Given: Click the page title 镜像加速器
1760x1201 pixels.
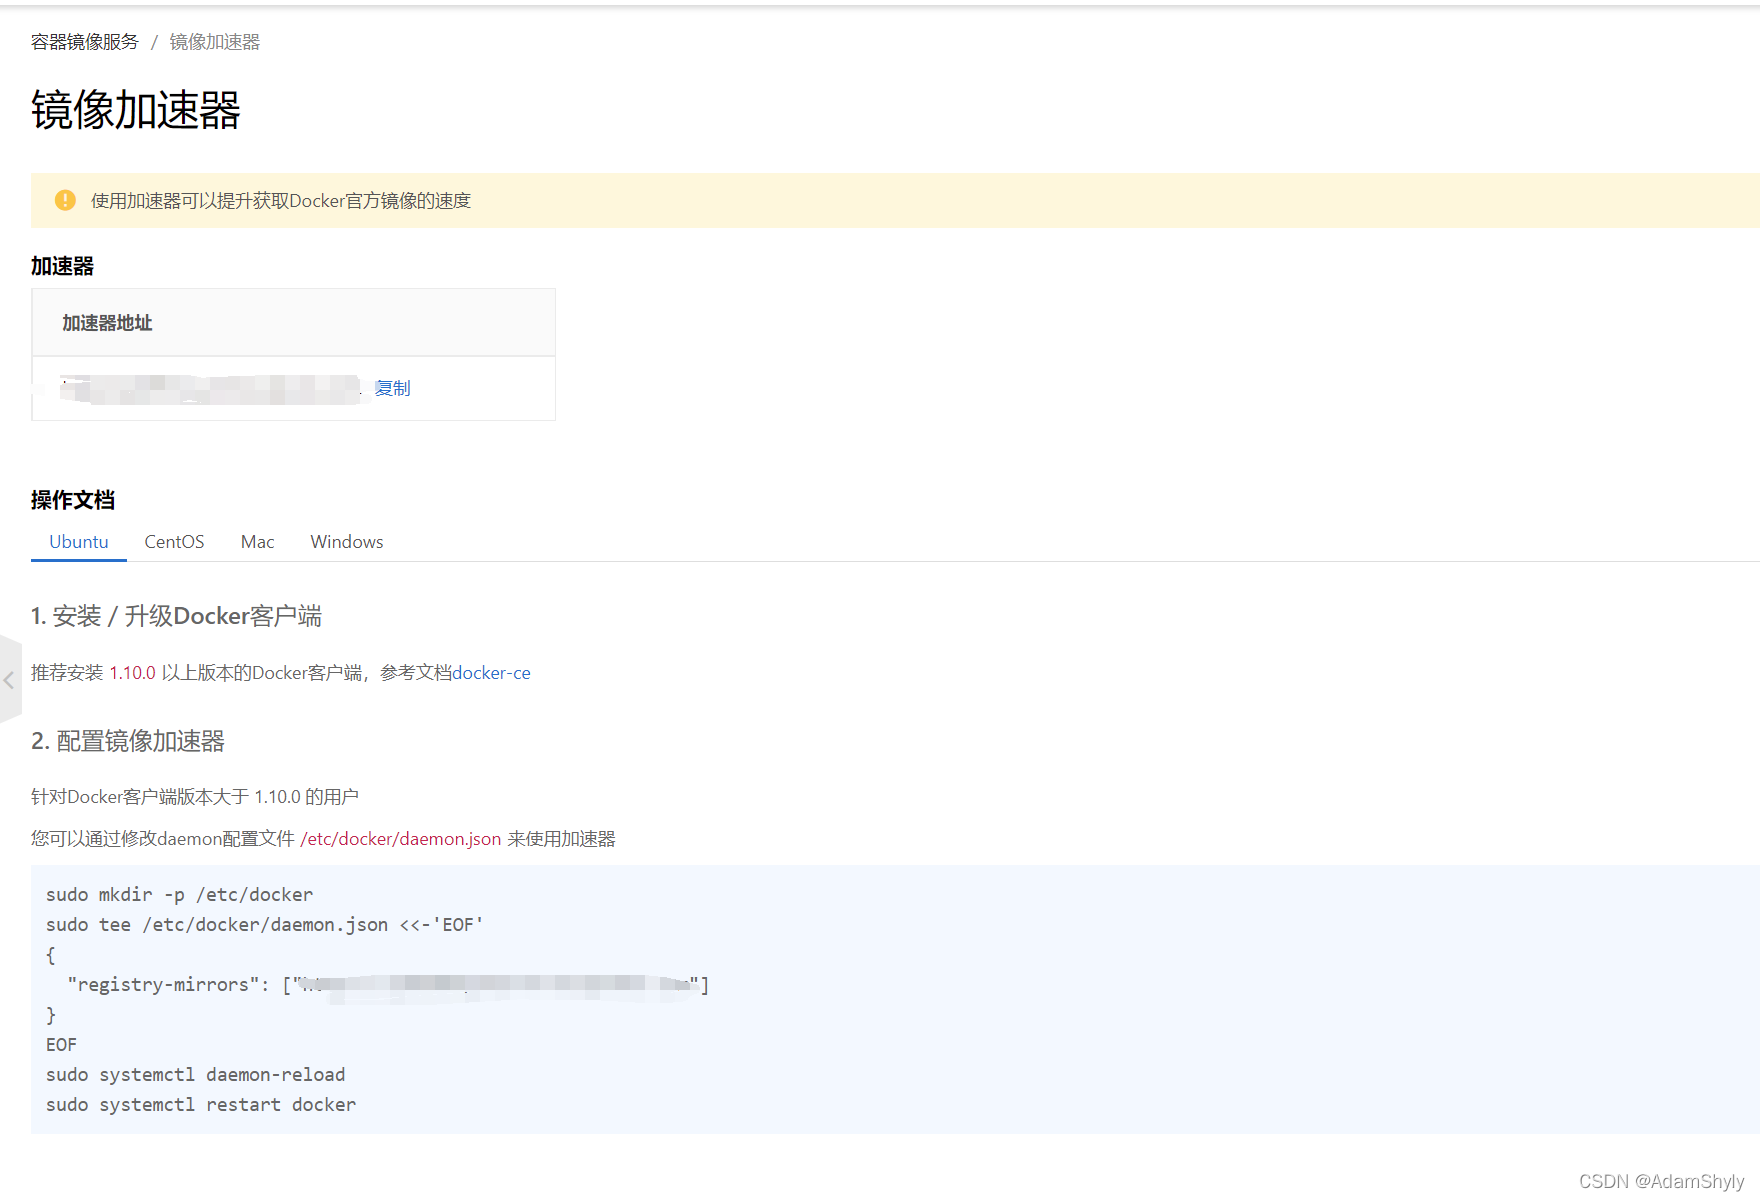Looking at the screenshot, I should pos(136,110).
